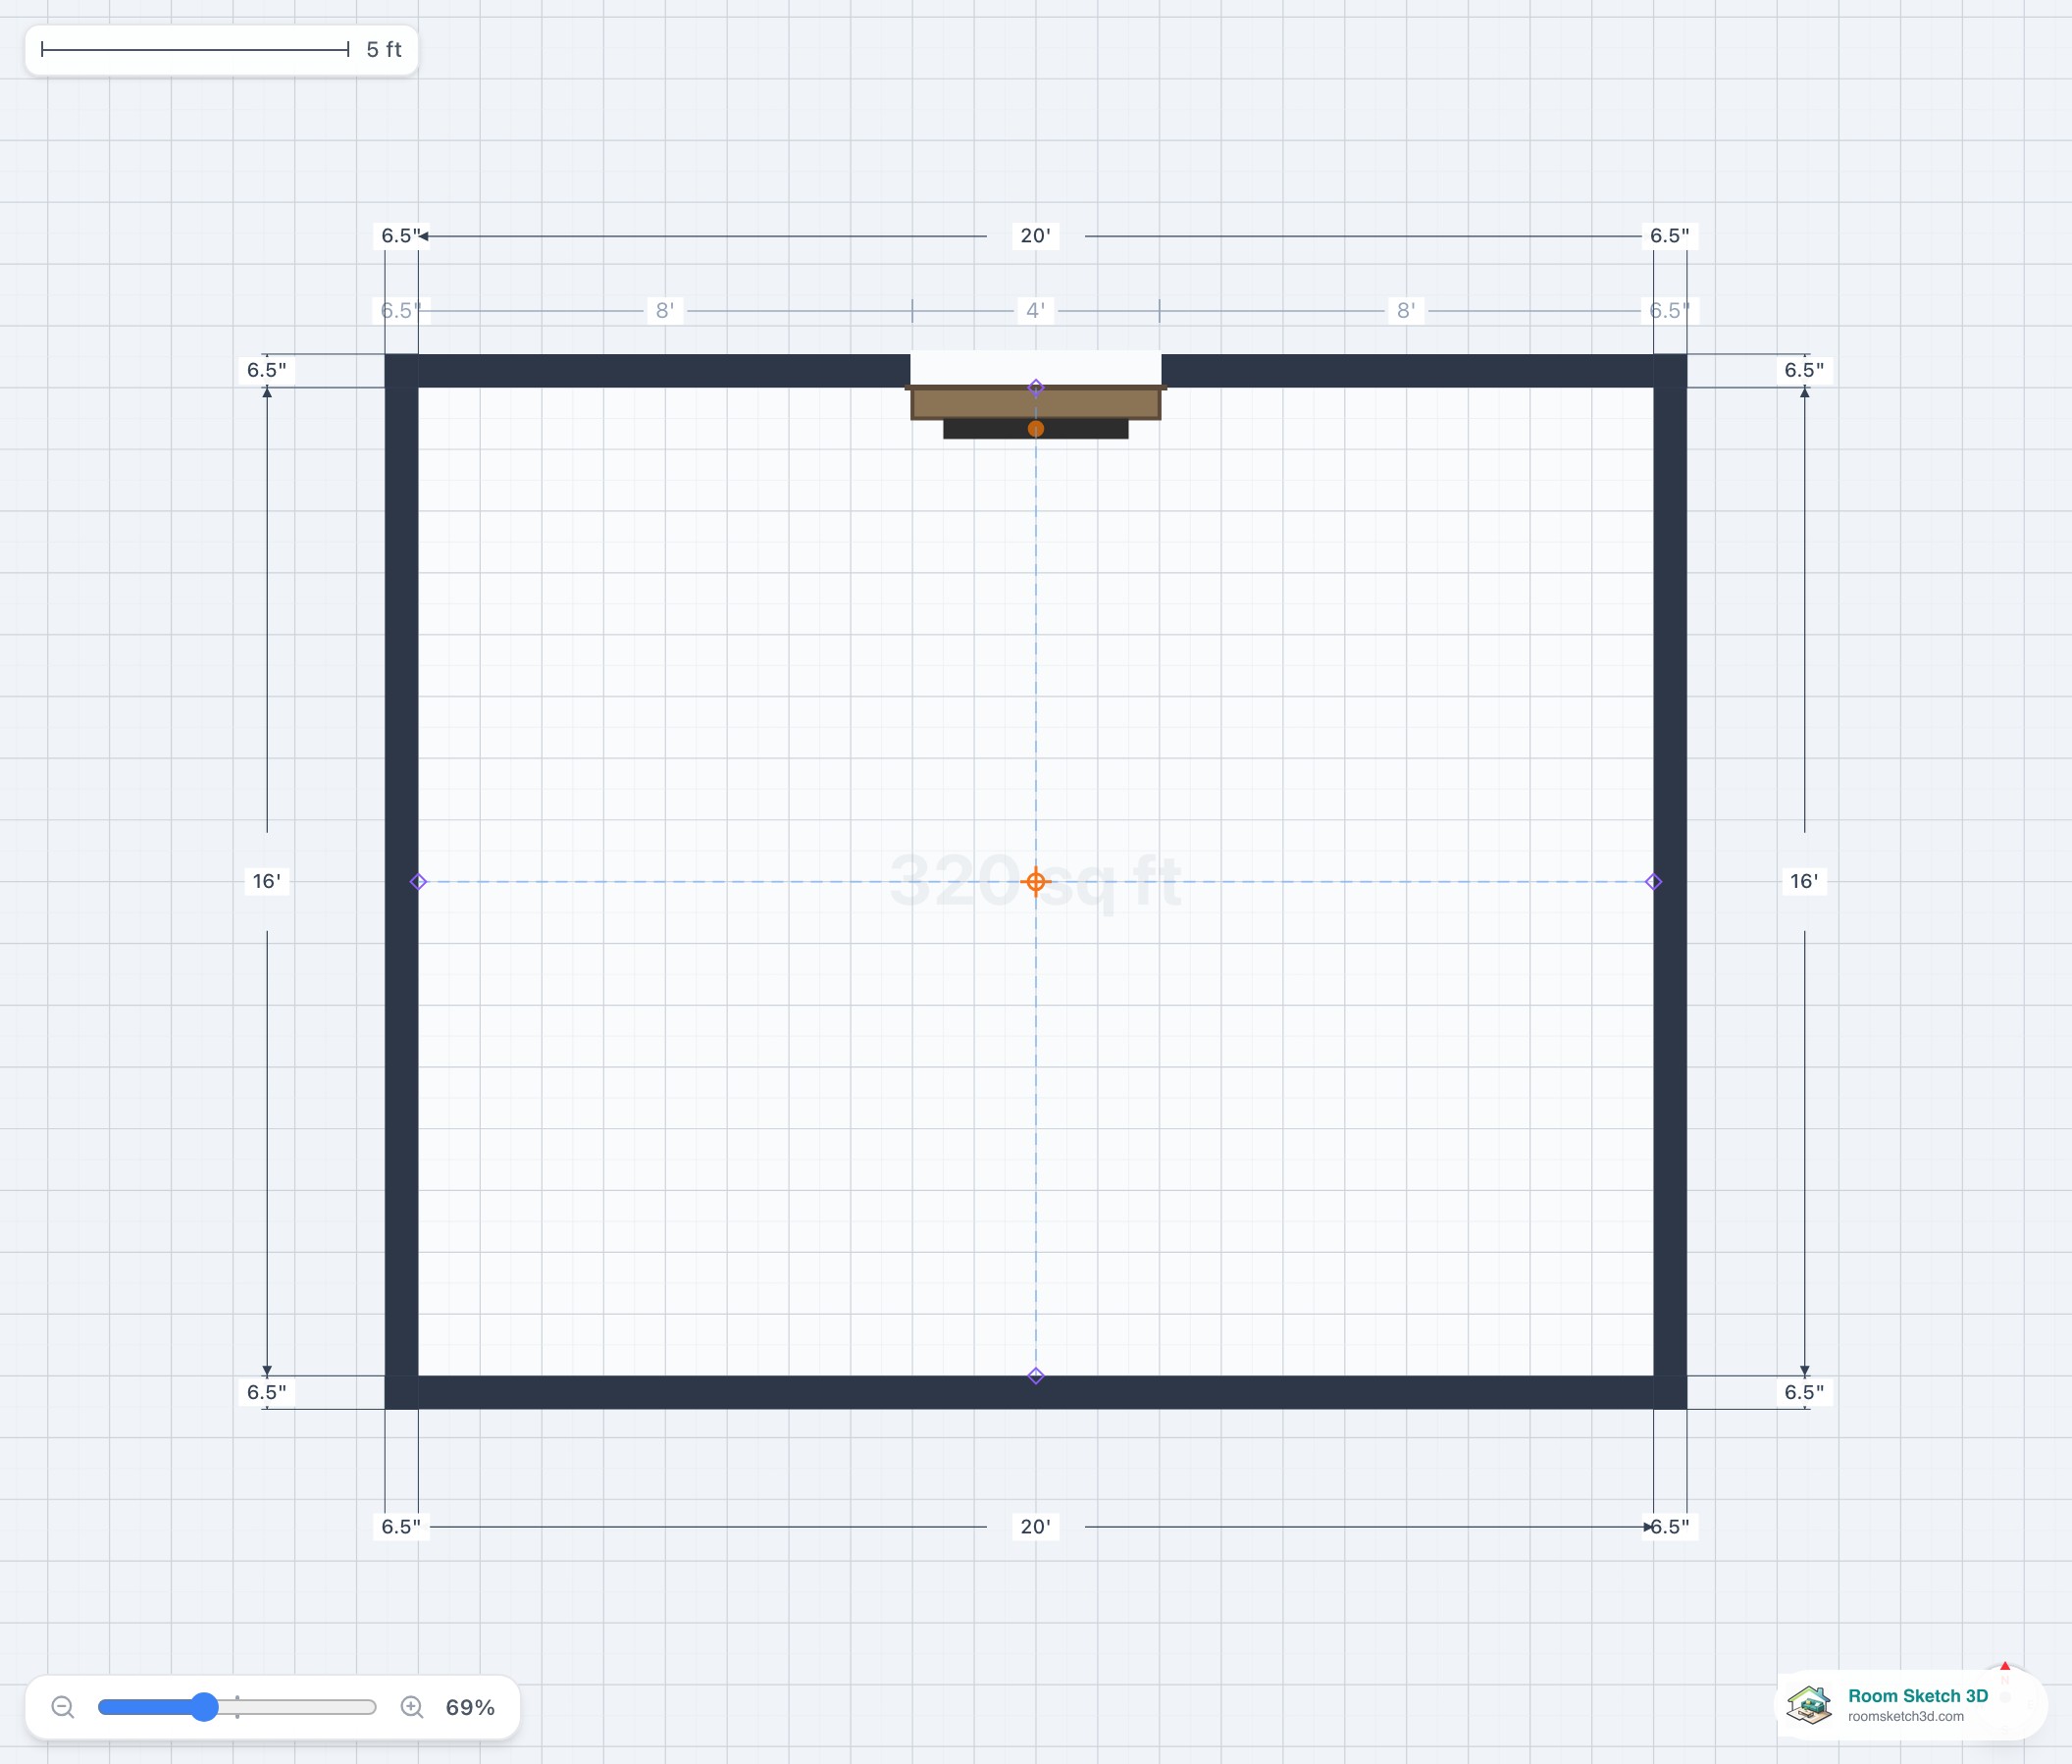Open the roomsketch3d.com link

click(x=1905, y=1716)
